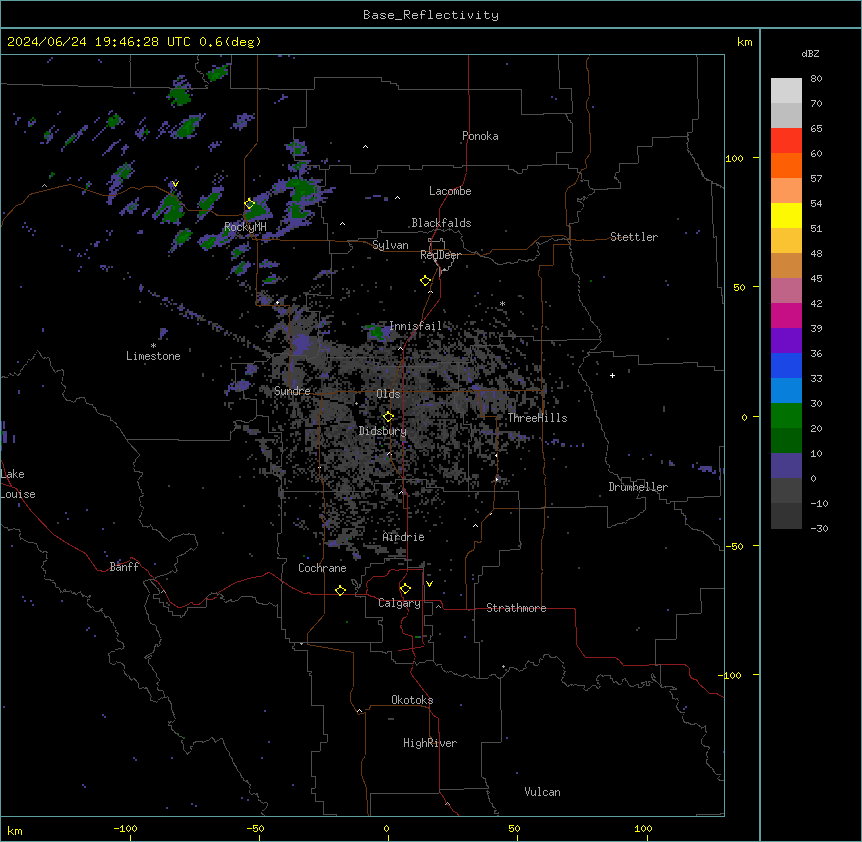Click the RockyMH label
862x842 pixels.
pyautogui.click(x=245, y=226)
